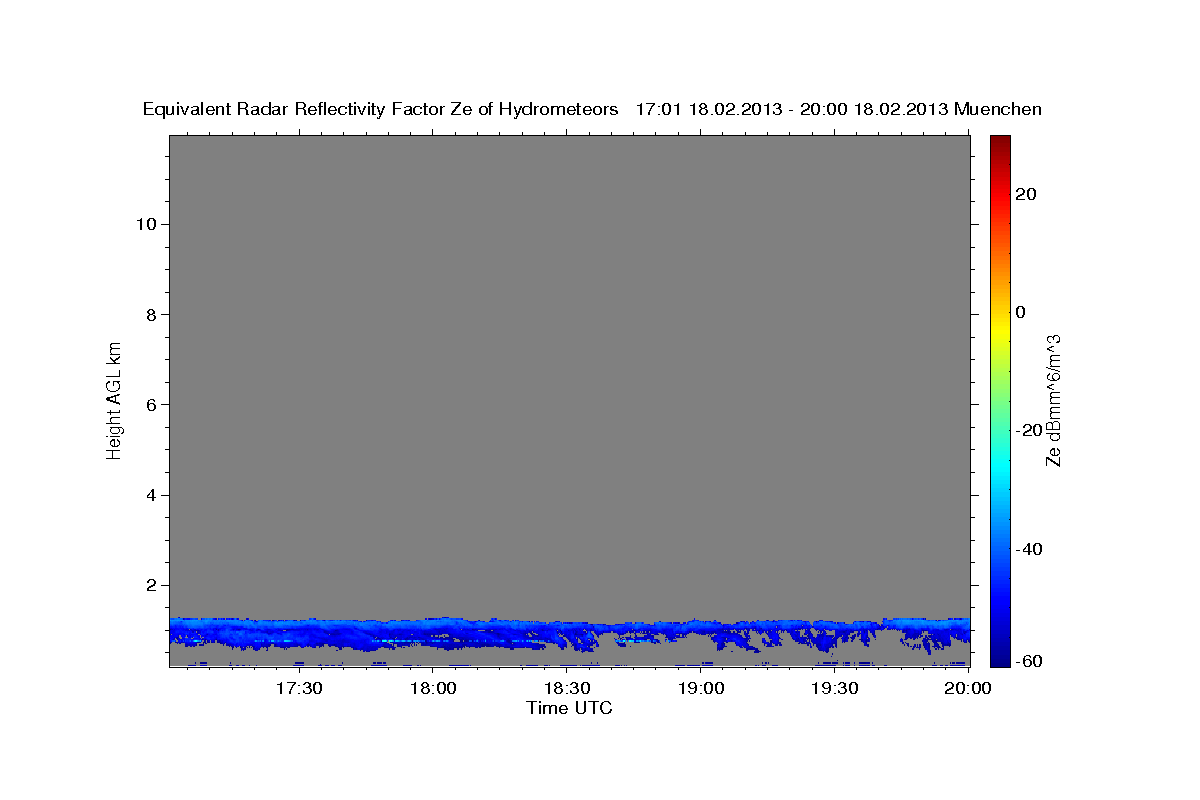
Task: Click the 20:00 time tick label
Action: 969,688
